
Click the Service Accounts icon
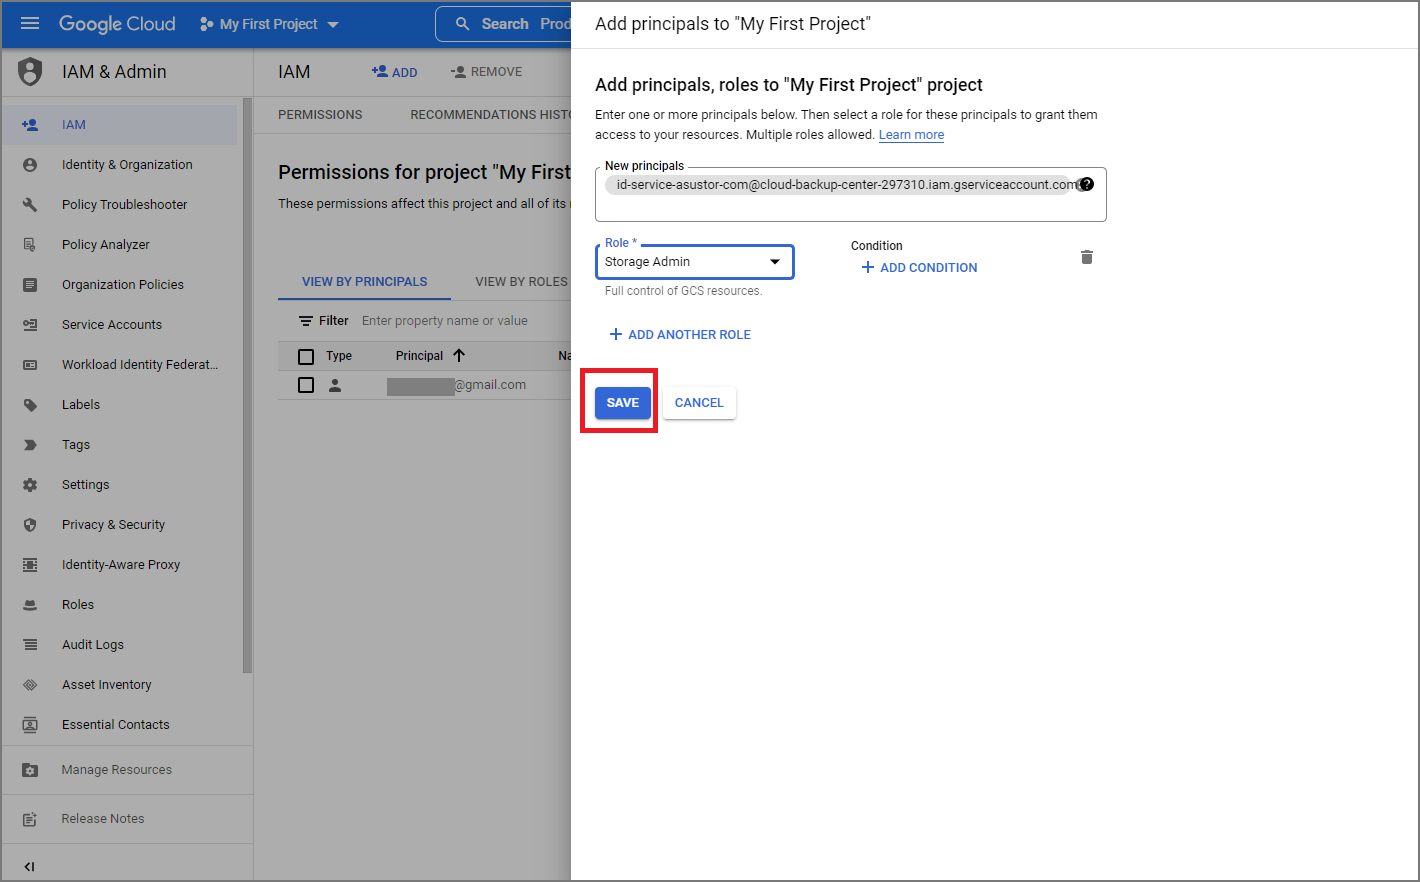point(30,325)
